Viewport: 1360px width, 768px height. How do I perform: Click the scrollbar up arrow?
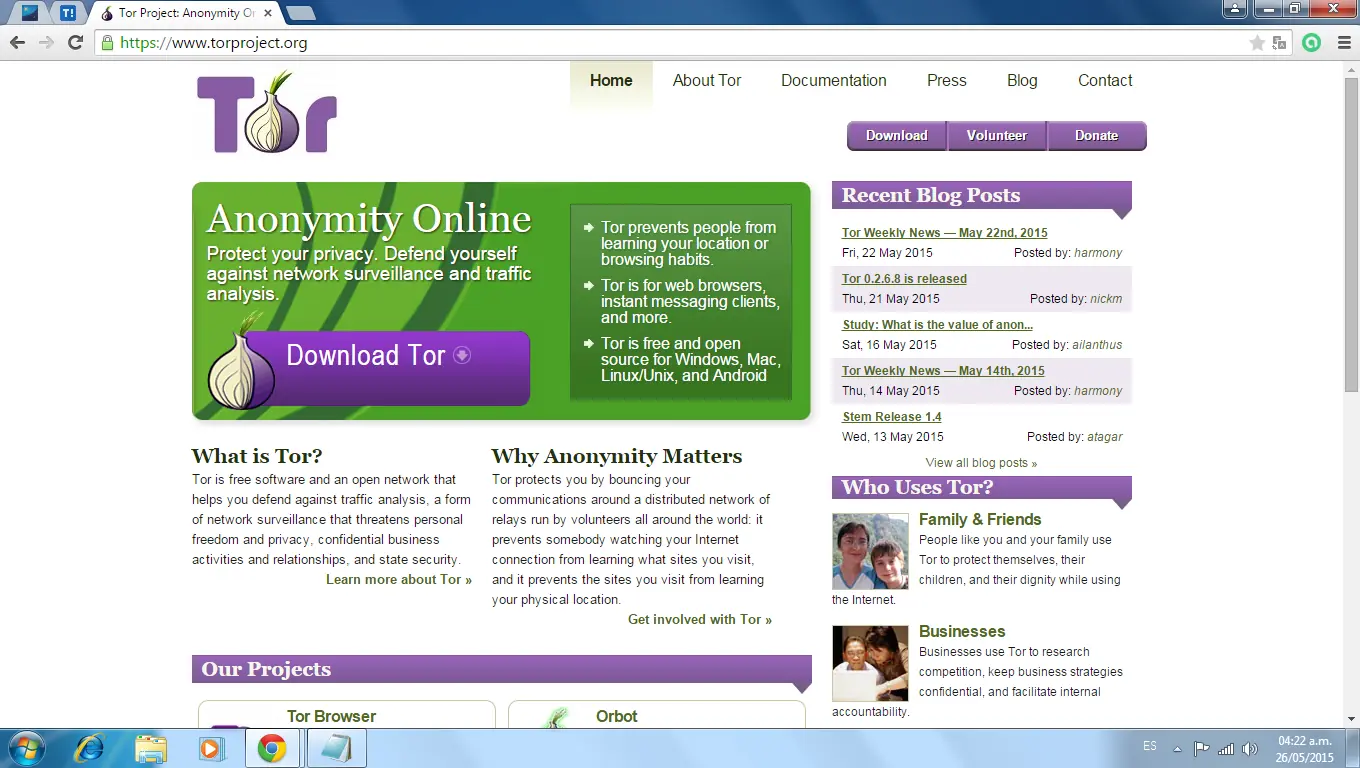[1351, 69]
